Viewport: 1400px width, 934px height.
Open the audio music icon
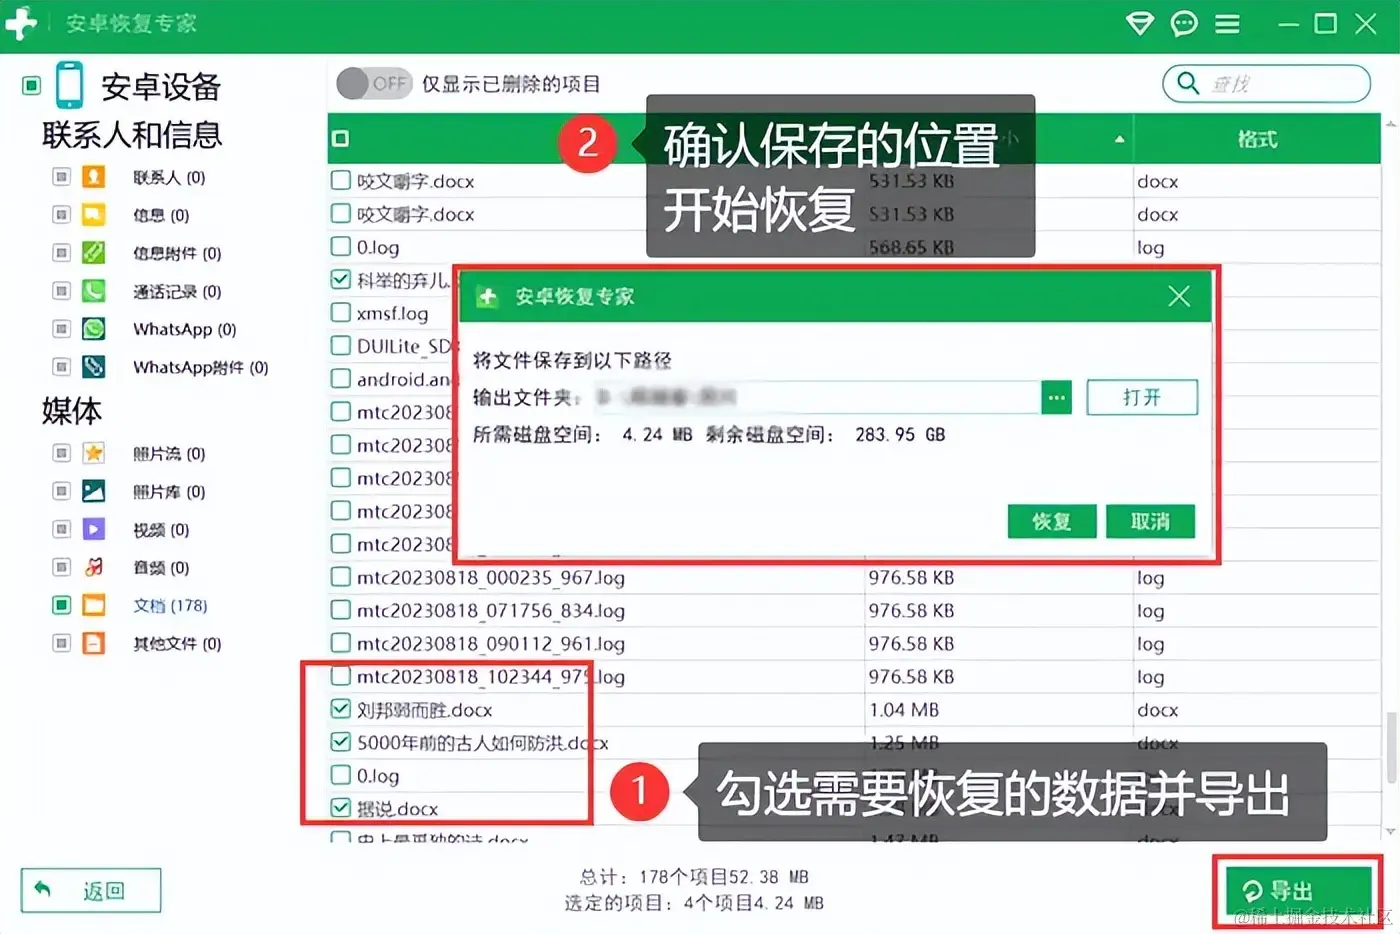93,567
